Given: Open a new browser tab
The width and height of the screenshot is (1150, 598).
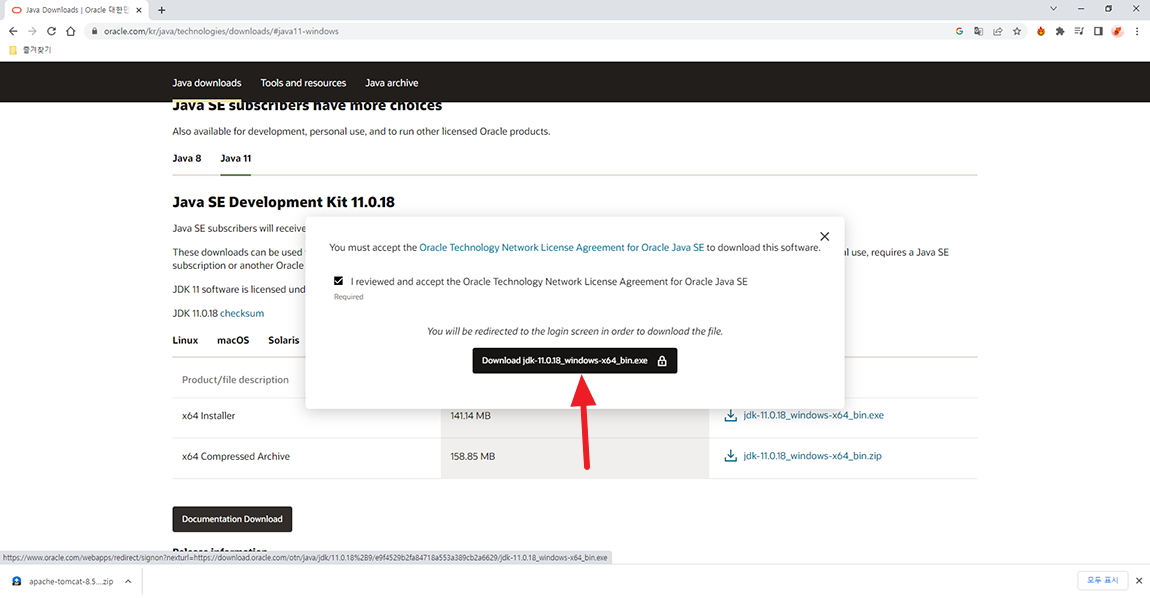Looking at the screenshot, I should (161, 10).
